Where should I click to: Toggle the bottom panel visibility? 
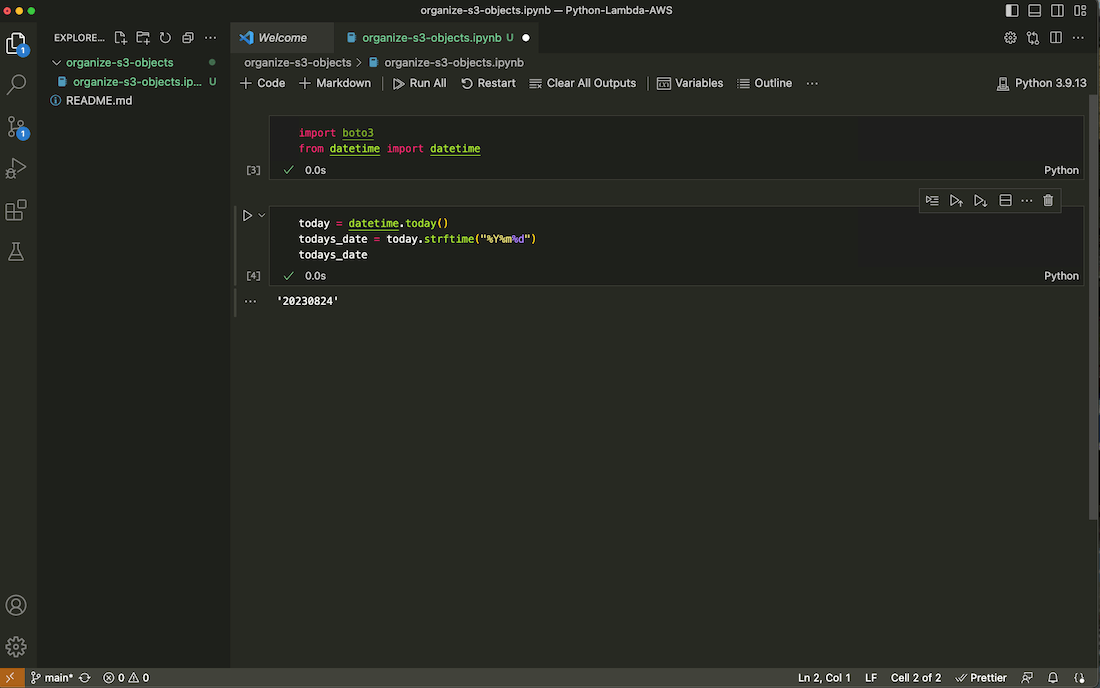pyautogui.click(x=1034, y=10)
